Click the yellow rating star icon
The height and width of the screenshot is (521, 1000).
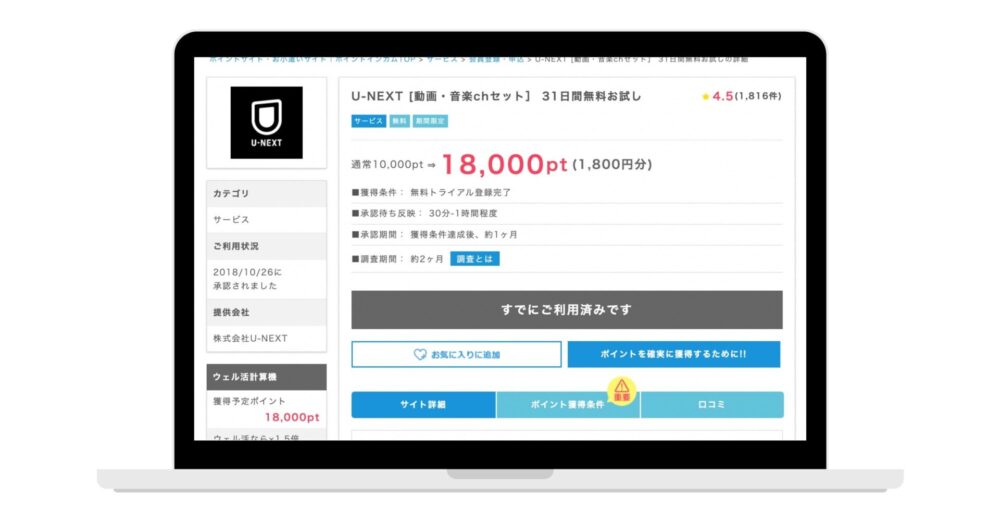tap(705, 97)
